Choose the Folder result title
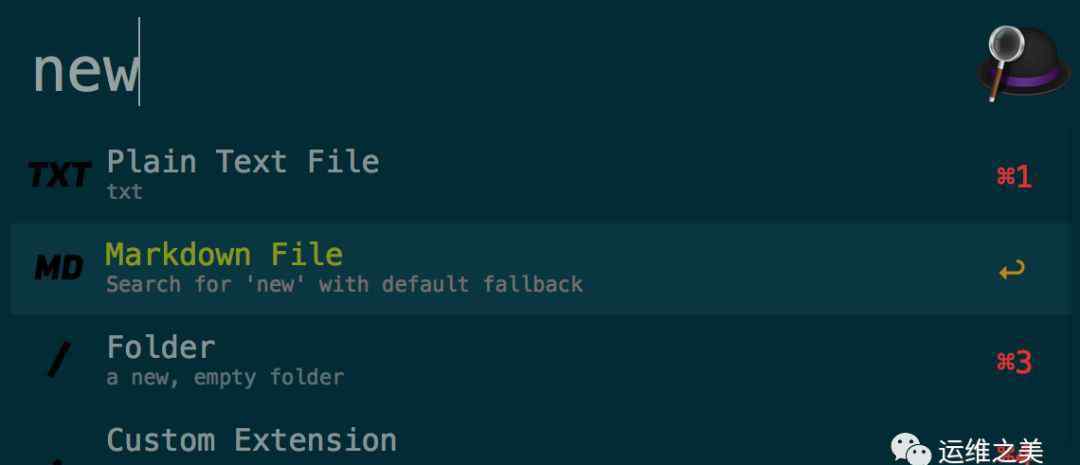 click(x=161, y=347)
